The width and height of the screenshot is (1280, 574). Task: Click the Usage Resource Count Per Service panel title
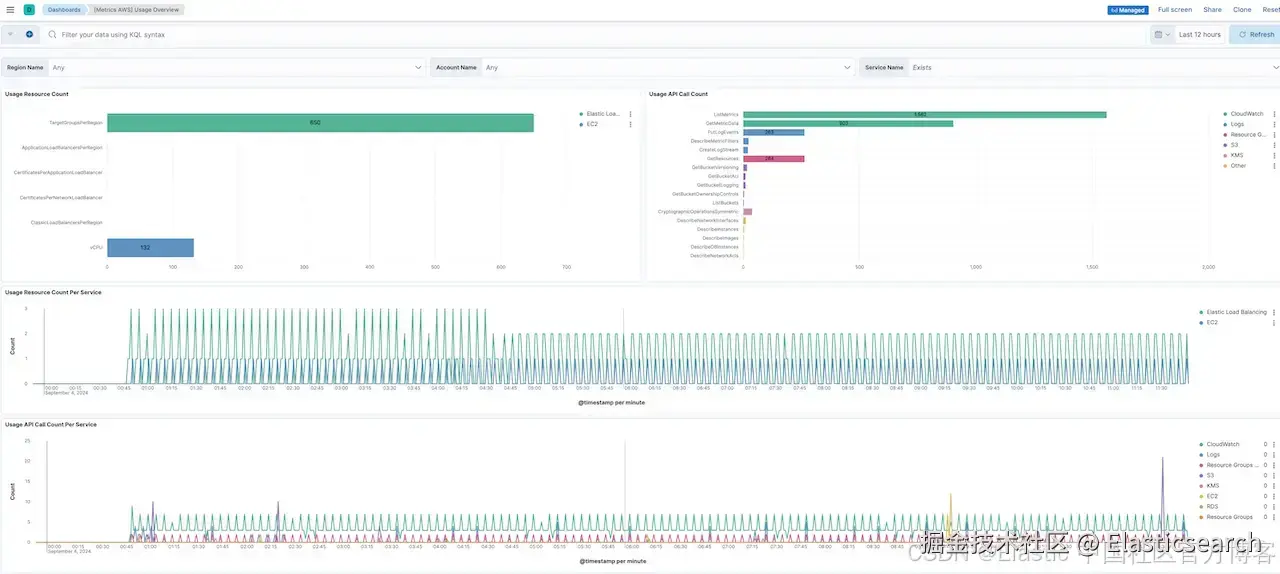53,292
